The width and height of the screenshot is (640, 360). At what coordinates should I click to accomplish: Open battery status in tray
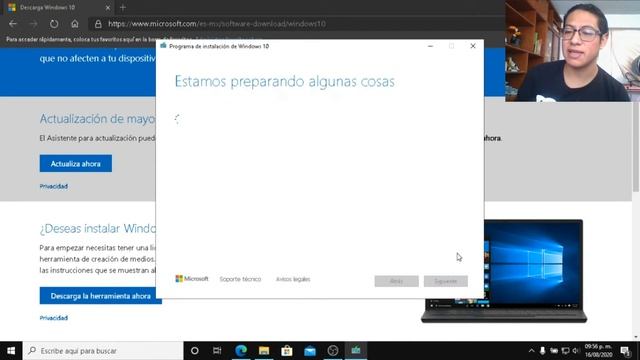[x=554, y=351]
